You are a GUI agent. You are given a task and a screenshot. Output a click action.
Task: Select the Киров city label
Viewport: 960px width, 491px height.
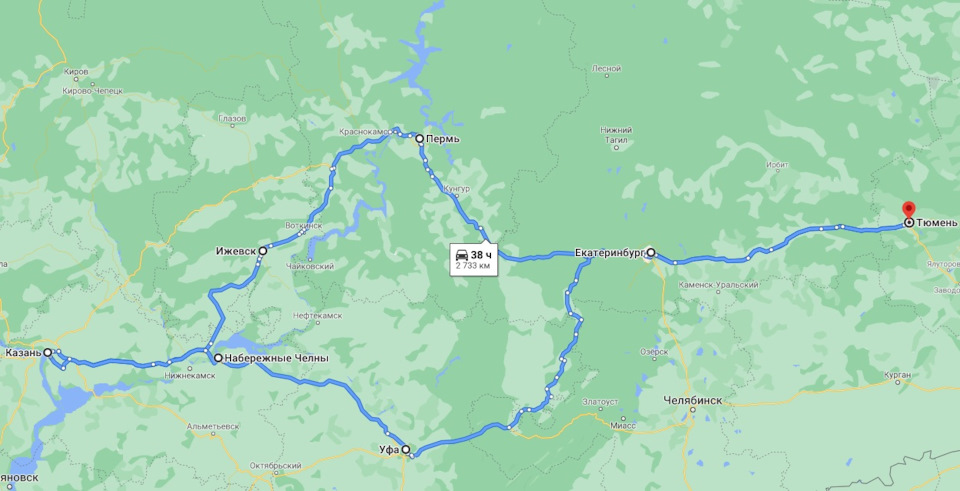76,72
